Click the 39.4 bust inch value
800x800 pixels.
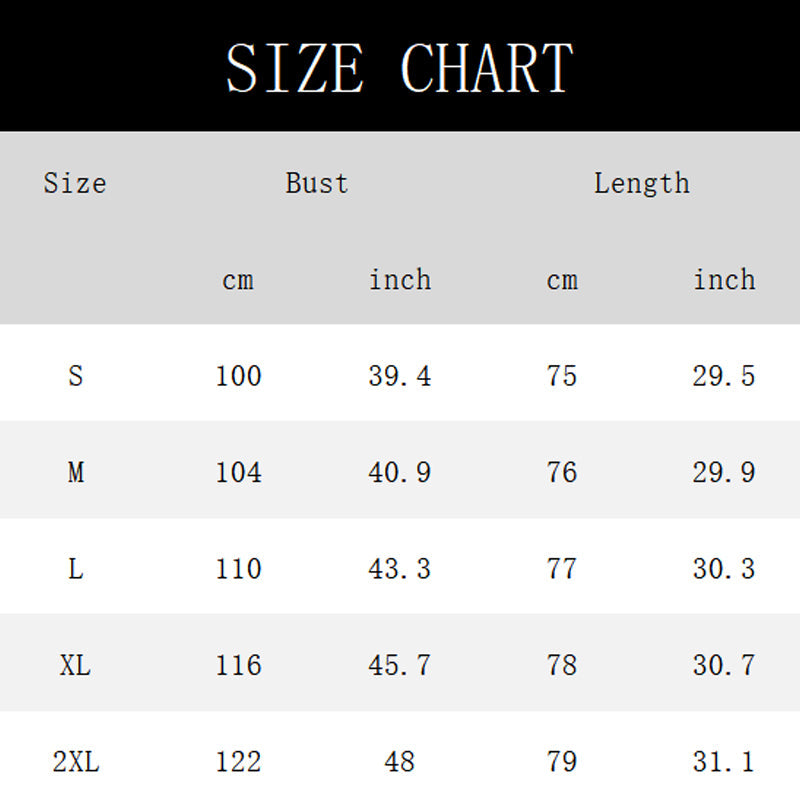(x=400, y=376)
